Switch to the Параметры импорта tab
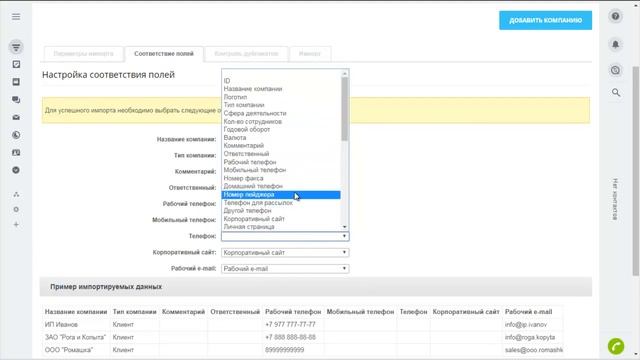The height and width of the screenshot is (360, 640). coord(83,54)
